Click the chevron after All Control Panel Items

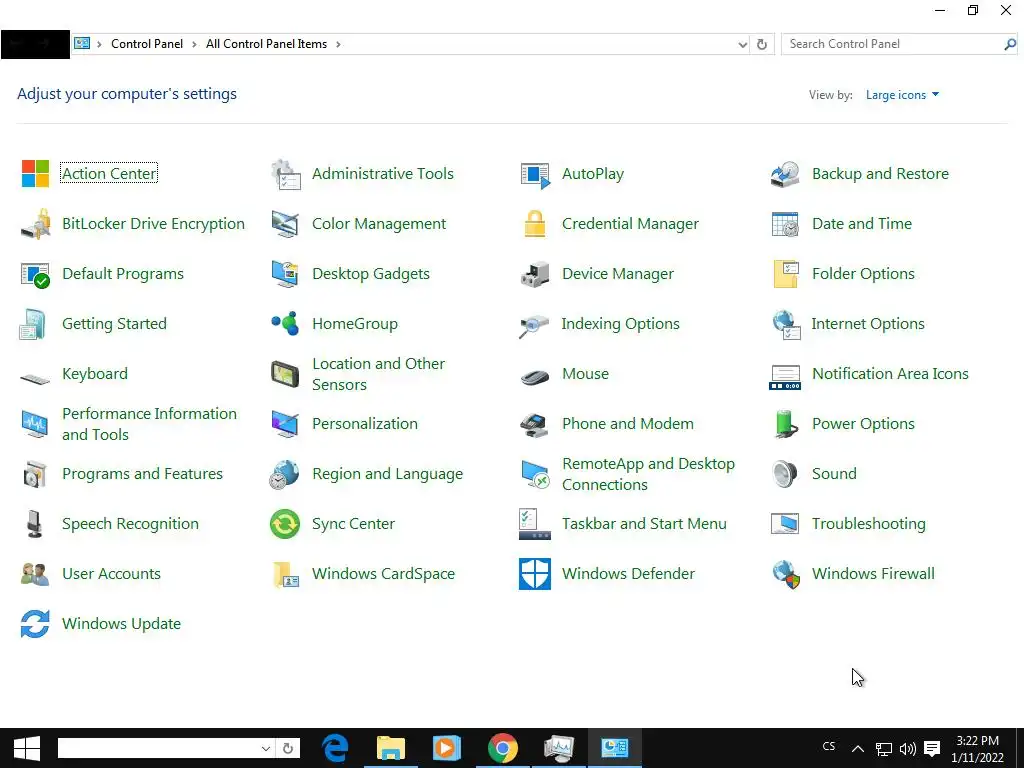[338, 44]
